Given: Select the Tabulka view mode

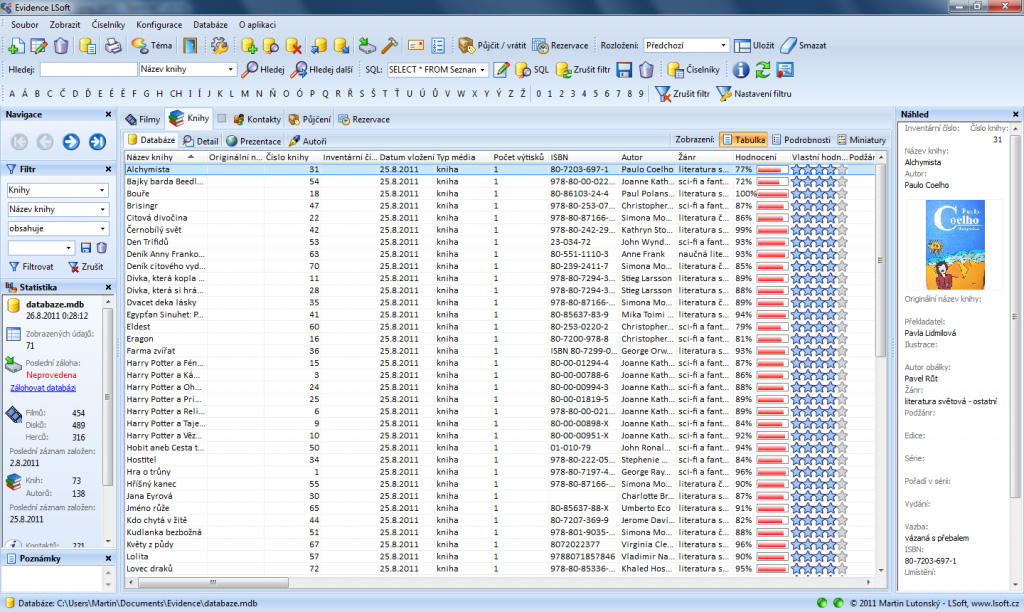Looking at the screenshot, I should 743,140.
